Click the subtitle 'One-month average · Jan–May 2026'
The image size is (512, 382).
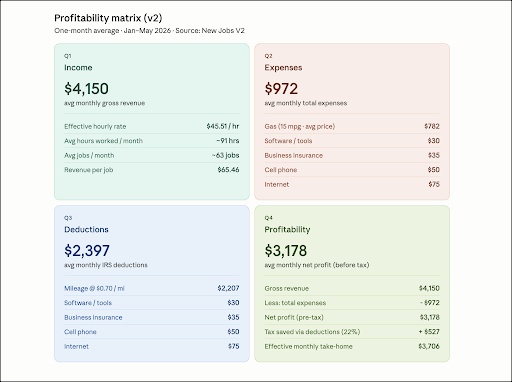[x=113, y=31]
